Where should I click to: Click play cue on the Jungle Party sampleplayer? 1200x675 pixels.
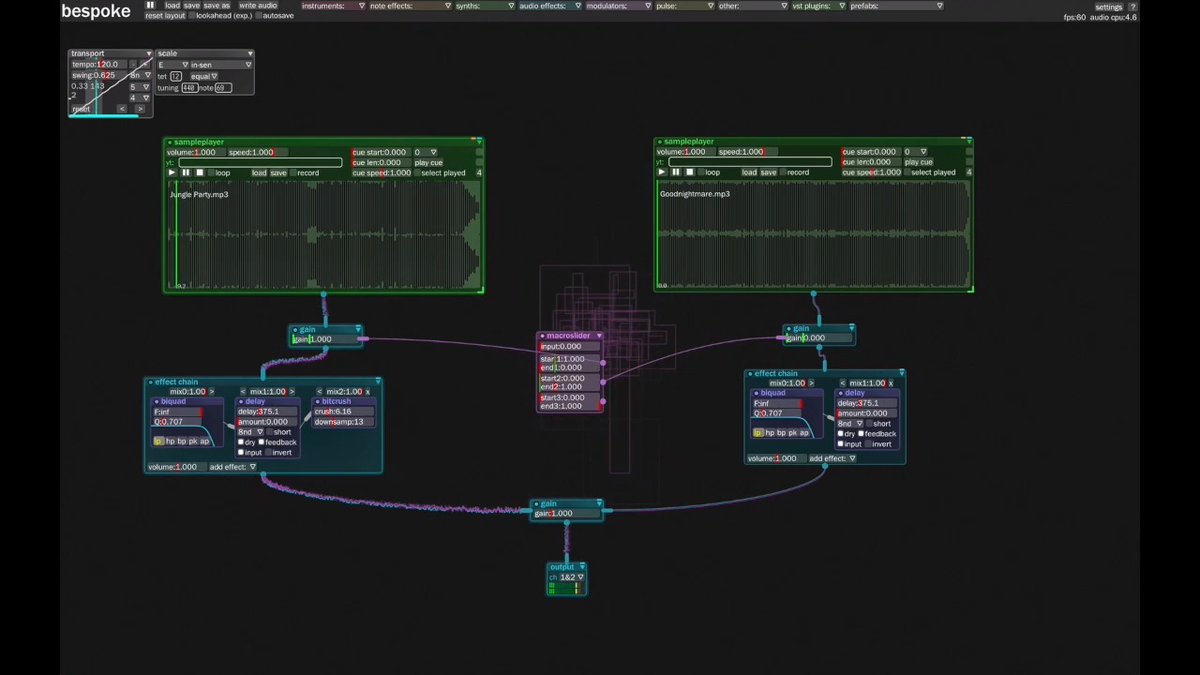pyautogui.click(x=429, y=162)
